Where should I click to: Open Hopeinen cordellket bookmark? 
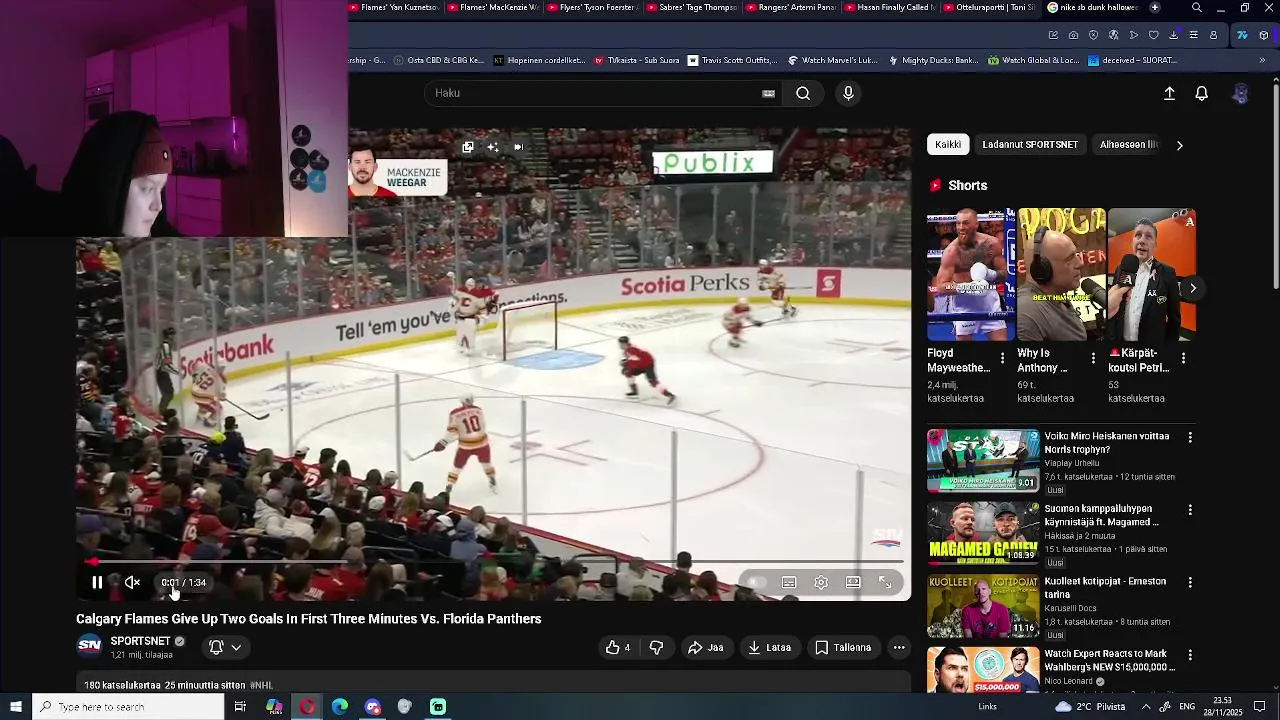[x=538, y=60]
